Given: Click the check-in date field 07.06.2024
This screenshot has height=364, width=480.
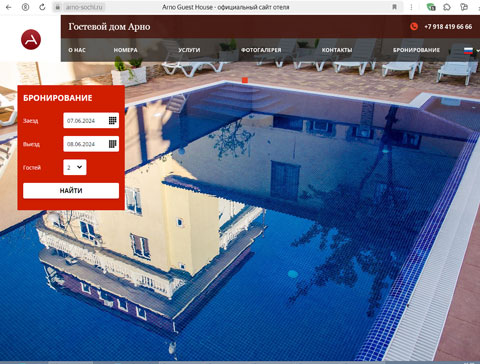Looking at the screenshot, I should (91, 120).
